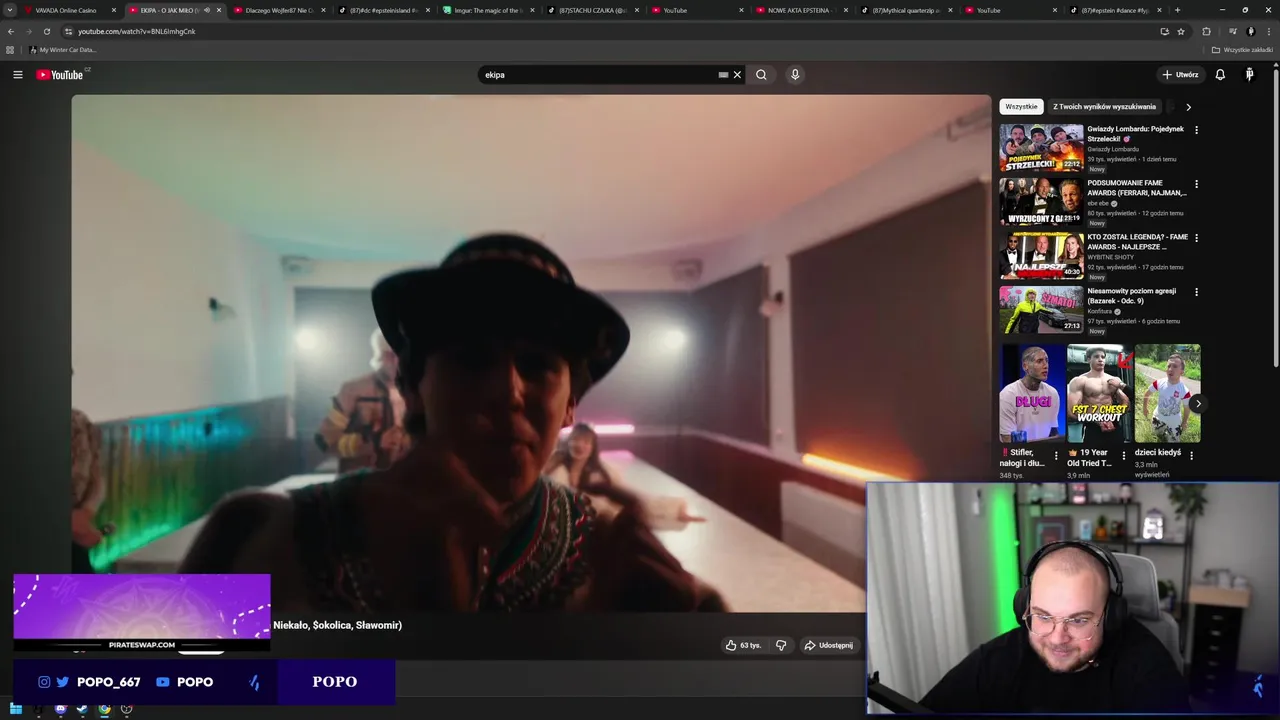This screenshot has height=720, width=1280.
Task: Dislike the video with thumbs down
Action: [781, 645]
